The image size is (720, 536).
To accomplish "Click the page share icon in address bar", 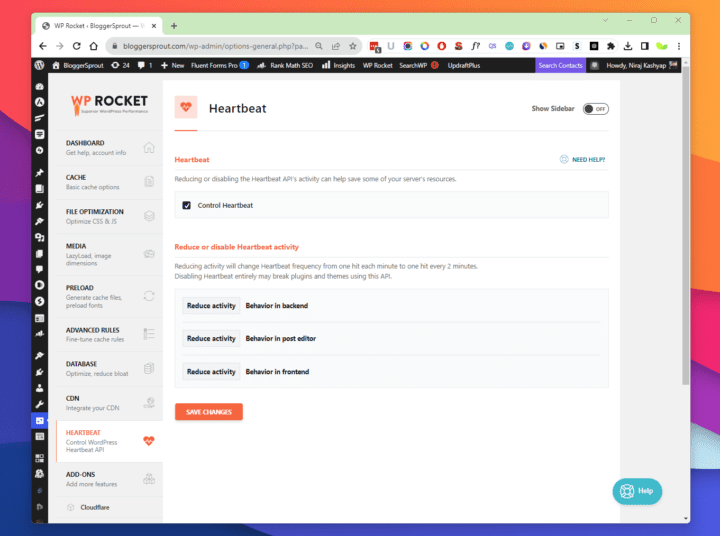I will pos(336,46).
